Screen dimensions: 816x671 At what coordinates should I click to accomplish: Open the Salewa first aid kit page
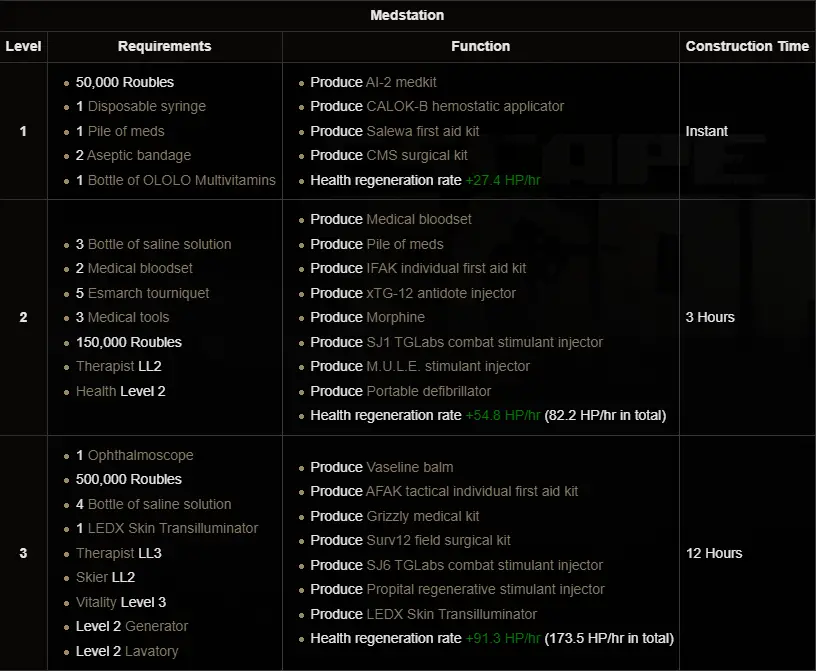pos(423,131)
